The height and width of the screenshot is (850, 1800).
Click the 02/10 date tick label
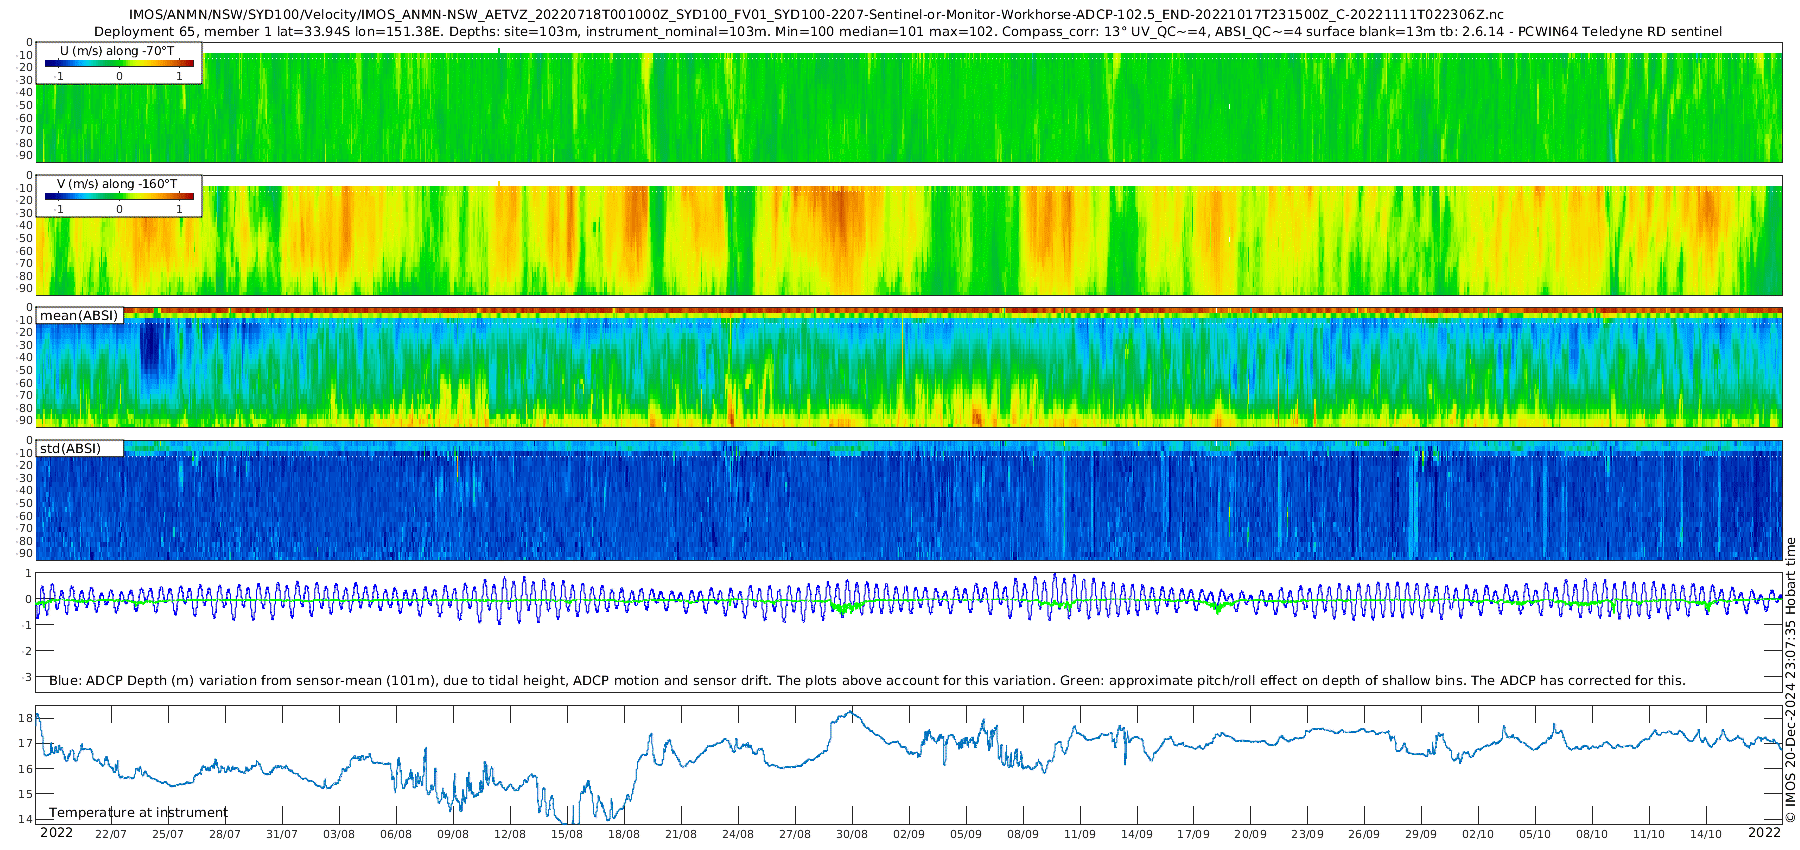(1478, 834)
